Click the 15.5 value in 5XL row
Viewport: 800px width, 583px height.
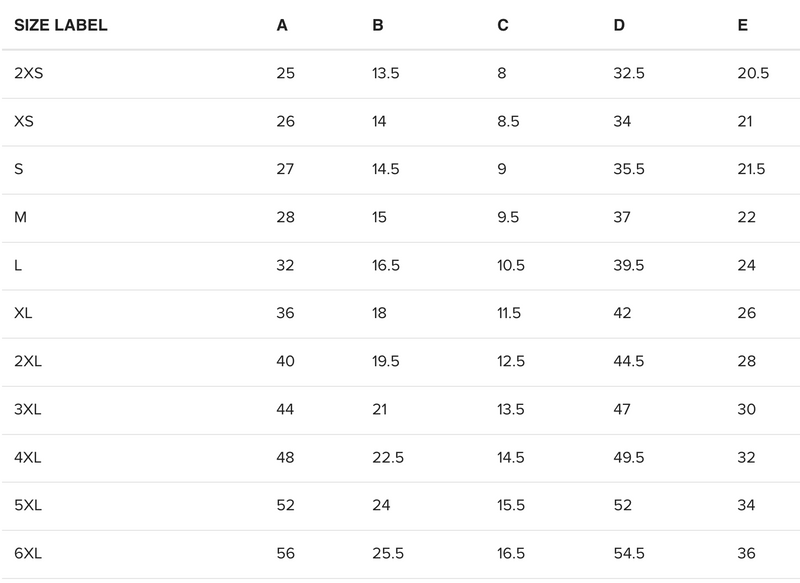511,506
